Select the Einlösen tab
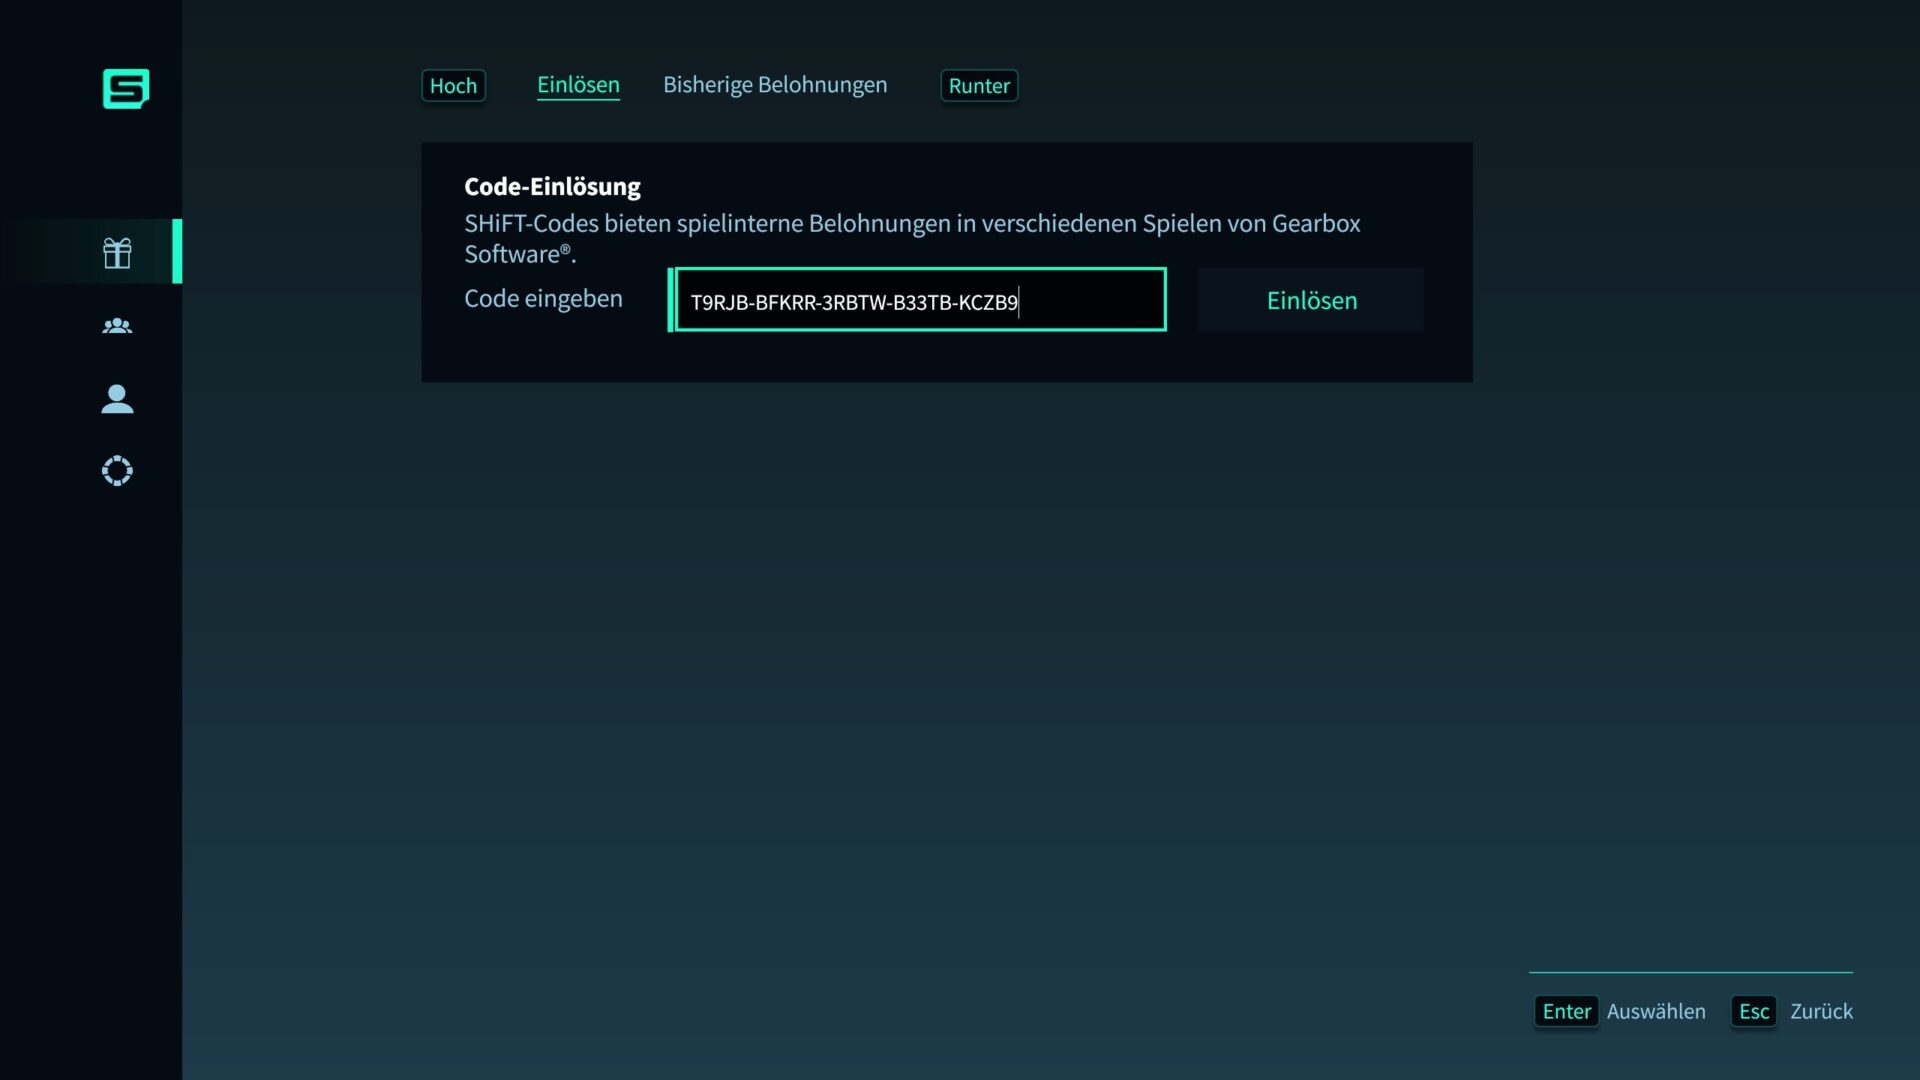The width and height of the screenshot is (1920, 1080). coord(578,85)
